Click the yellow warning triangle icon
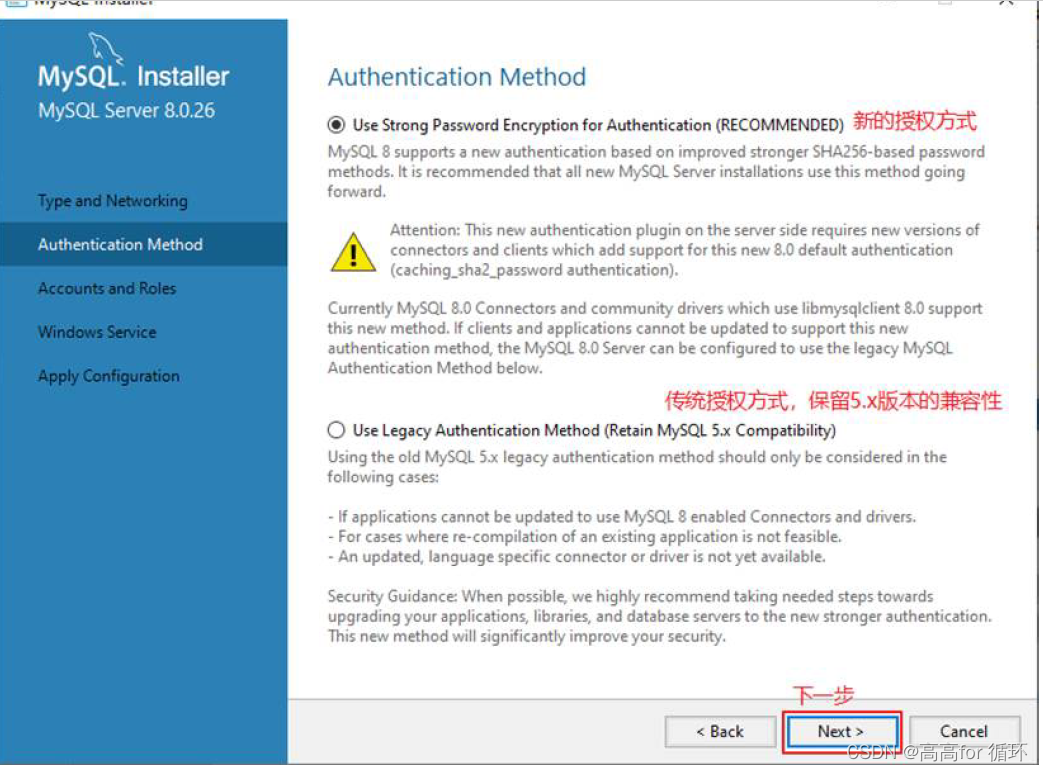This screenshot has height=771, width=1043. 353,252
